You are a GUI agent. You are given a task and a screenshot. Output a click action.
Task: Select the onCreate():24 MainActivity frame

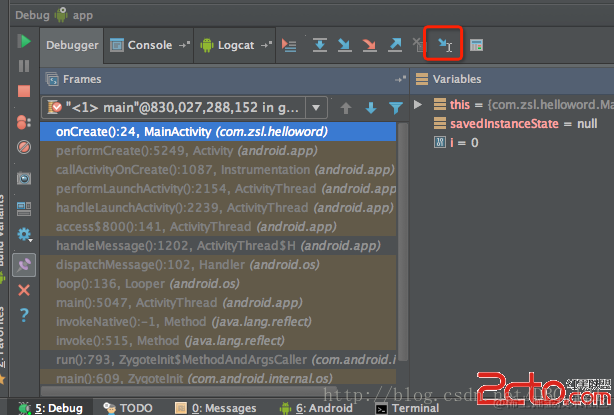pyautogui.click(x=218, y=132)
